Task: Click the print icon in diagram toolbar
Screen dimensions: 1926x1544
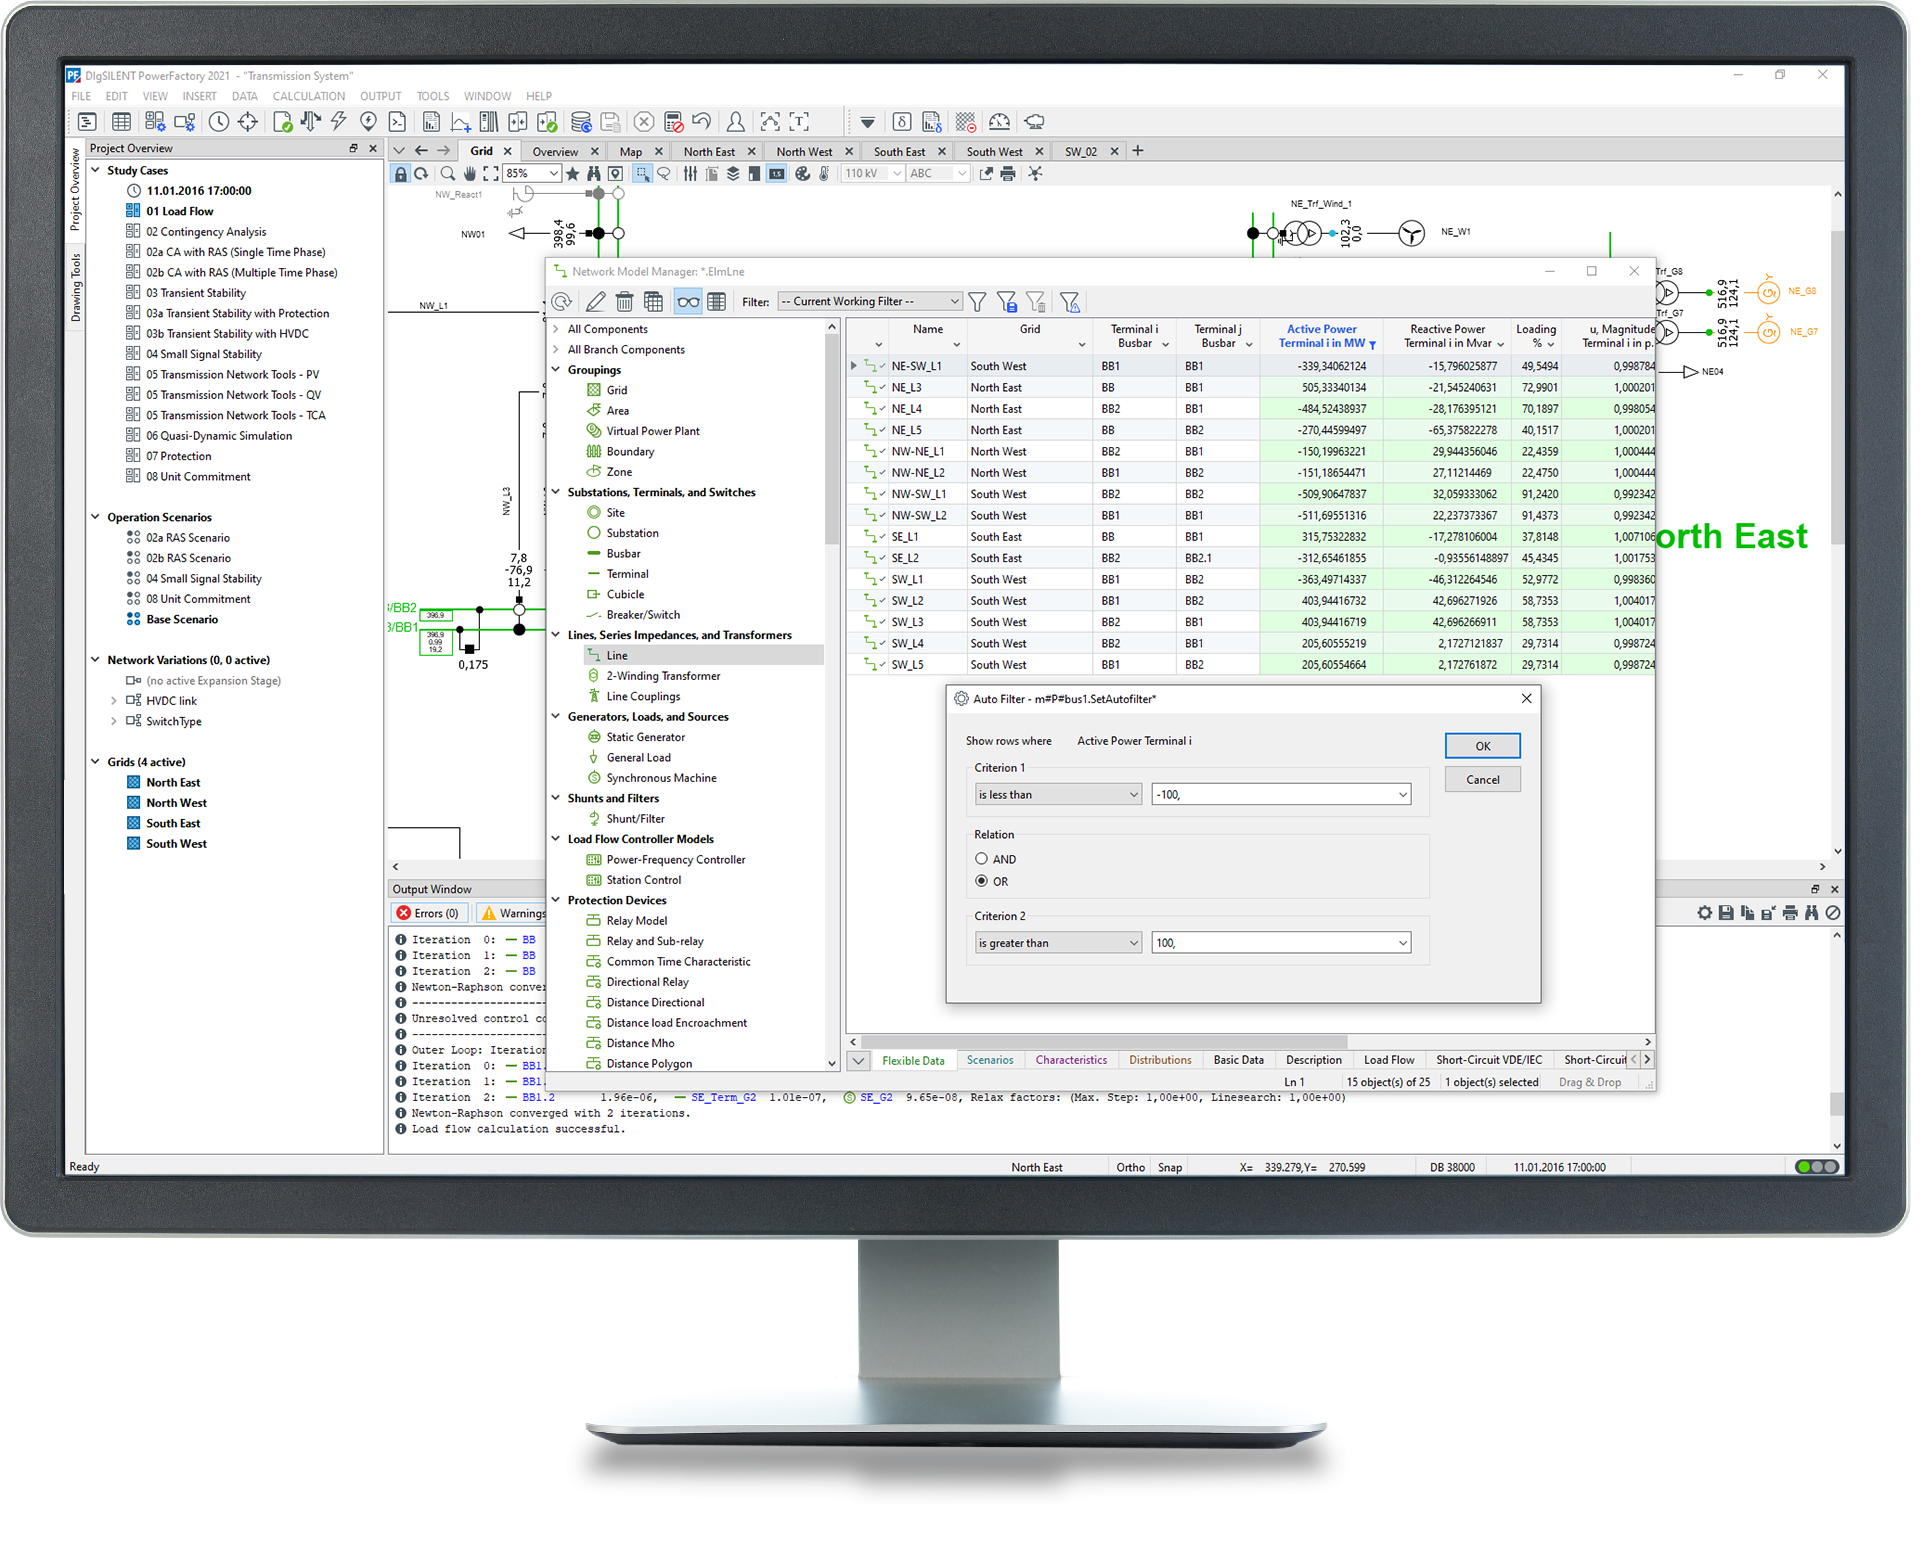Action: click(x=1009, y=174)
